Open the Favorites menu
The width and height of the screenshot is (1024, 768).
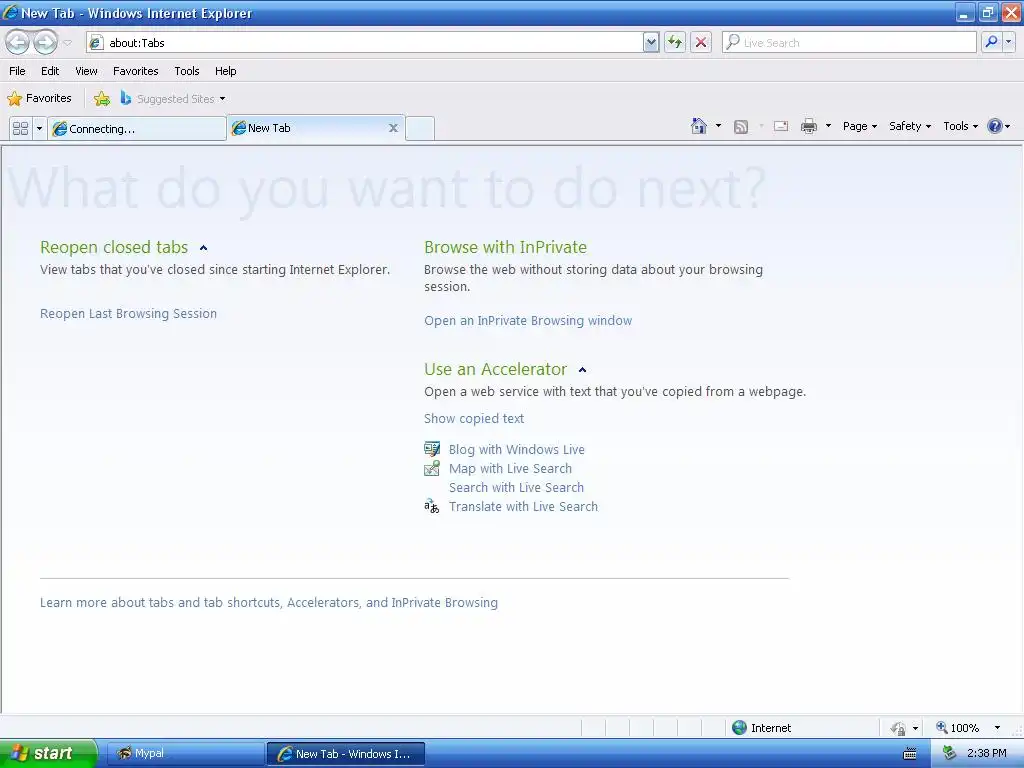(136, 71)
